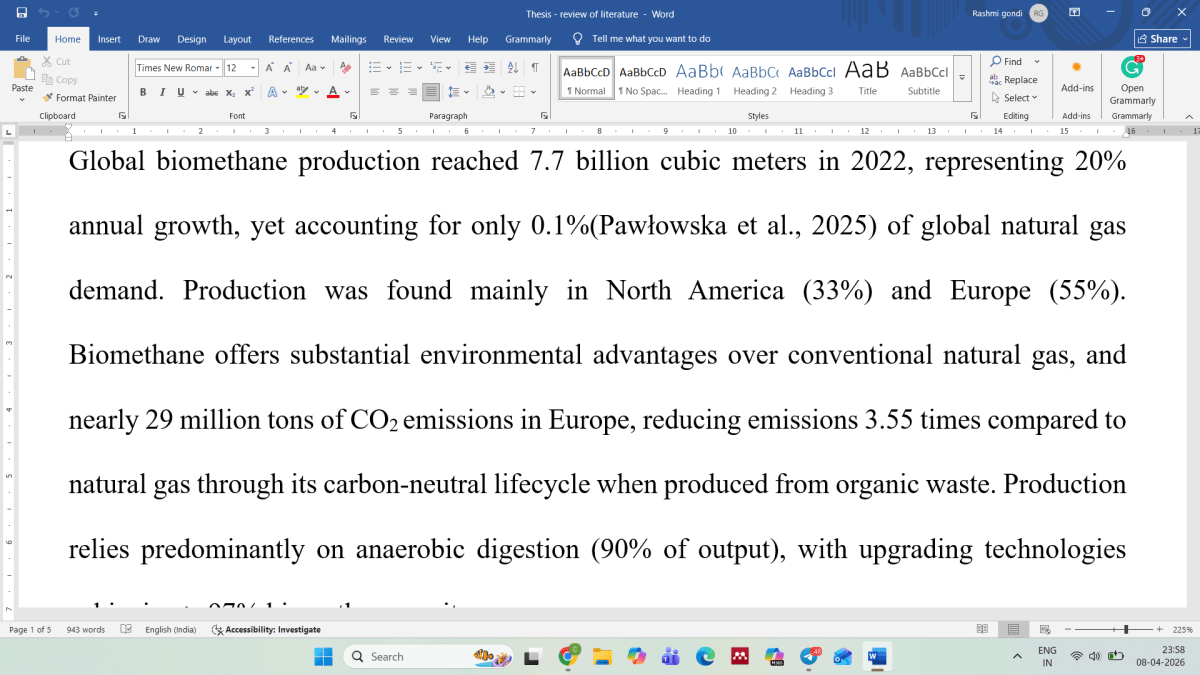Toggle Italic formatting

click(x=162, y=92)
